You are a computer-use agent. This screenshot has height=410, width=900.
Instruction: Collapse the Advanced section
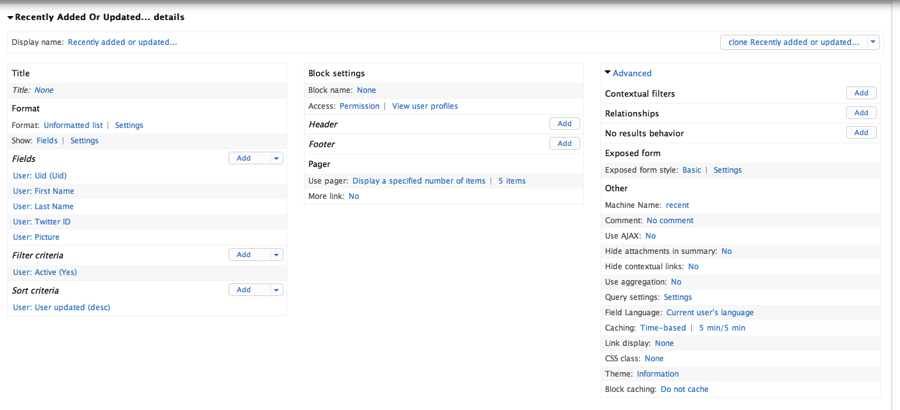point(628,74)
